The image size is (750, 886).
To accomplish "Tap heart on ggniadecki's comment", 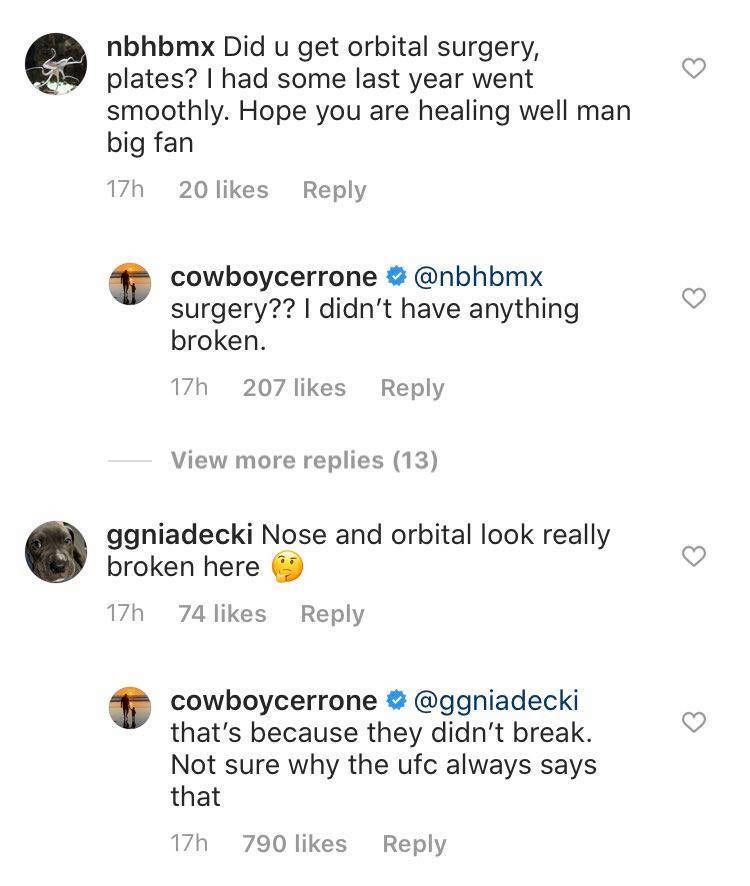I will 693,557.
